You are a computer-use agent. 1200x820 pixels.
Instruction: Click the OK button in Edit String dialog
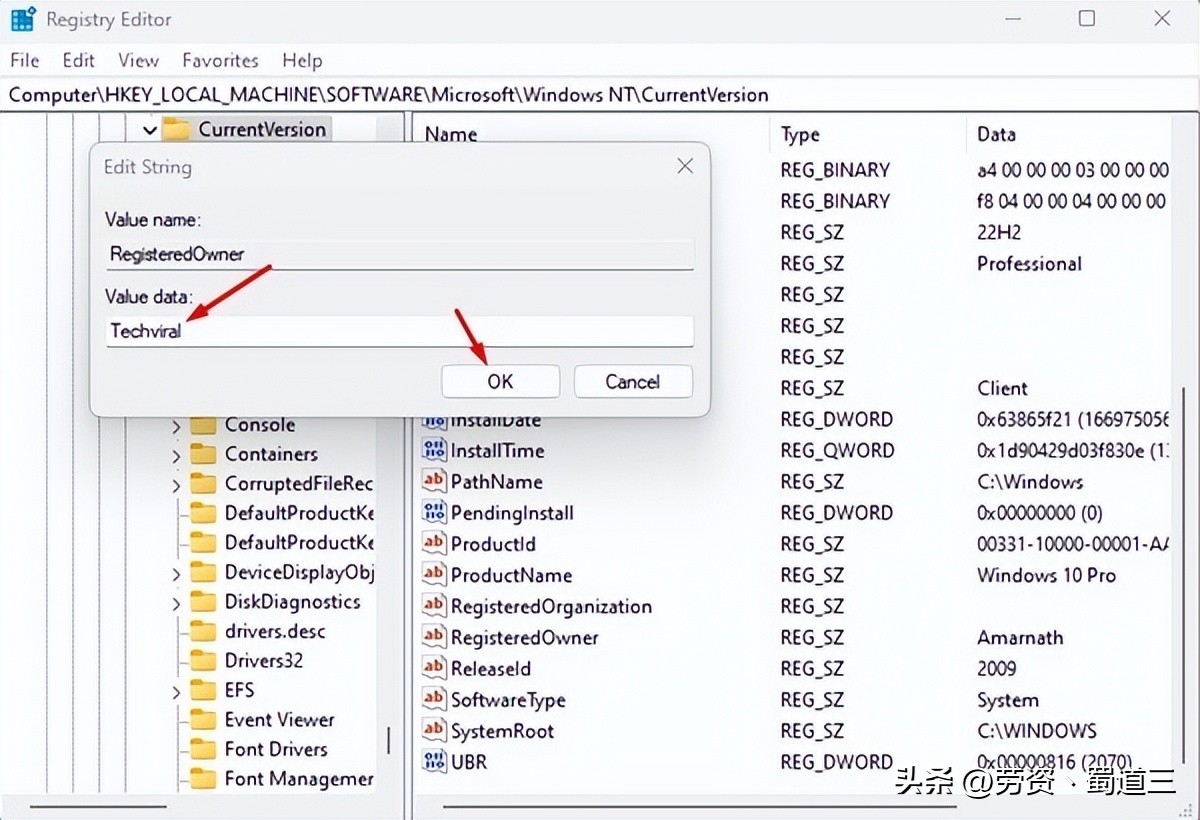coord(500,381)
